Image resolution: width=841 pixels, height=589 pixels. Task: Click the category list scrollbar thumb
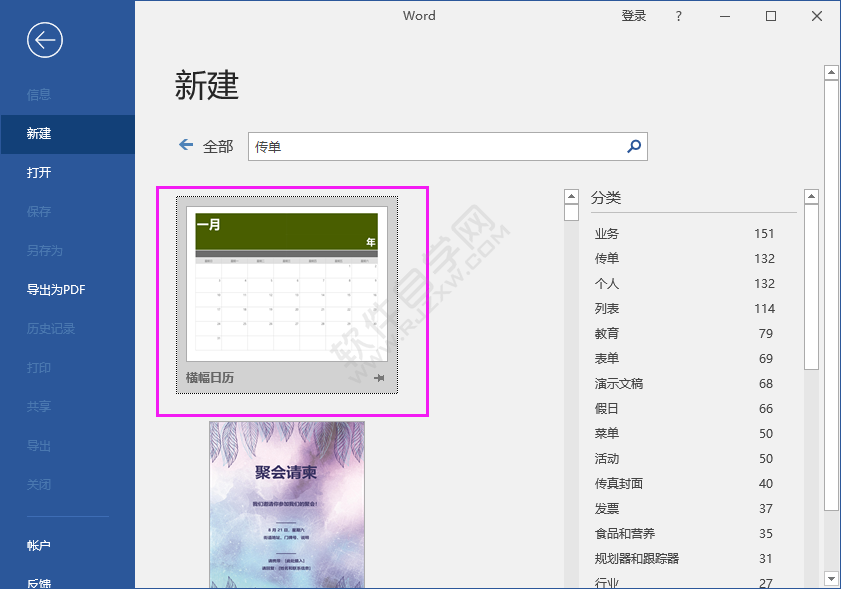812,287
